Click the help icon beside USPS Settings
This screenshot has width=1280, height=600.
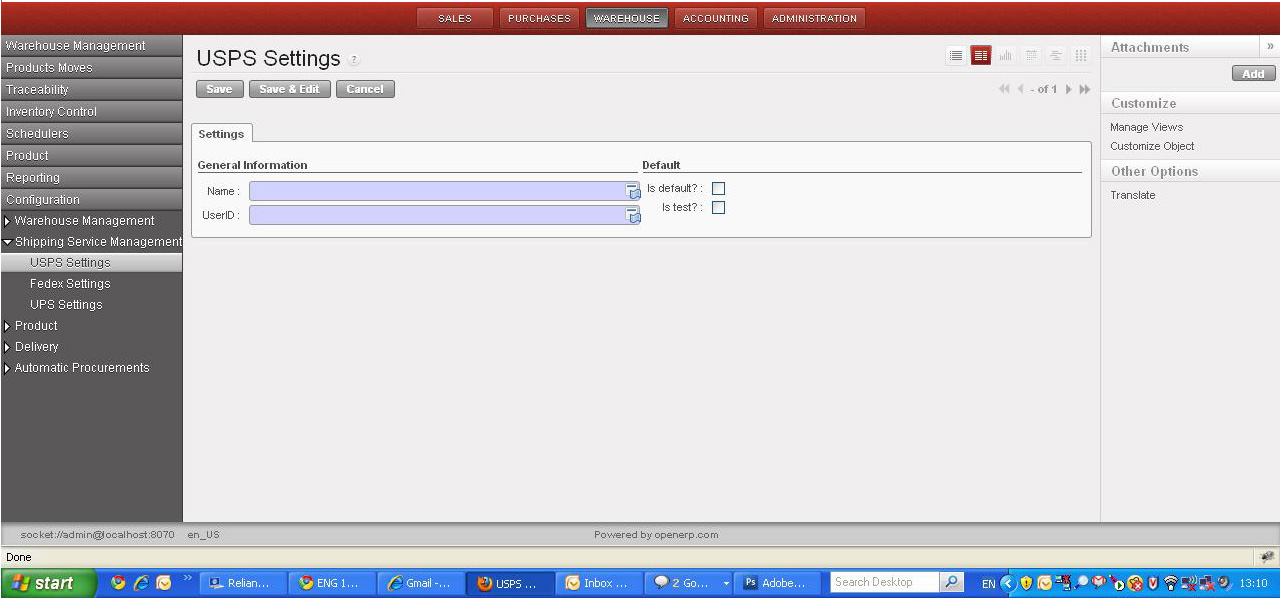pos(354,61)
